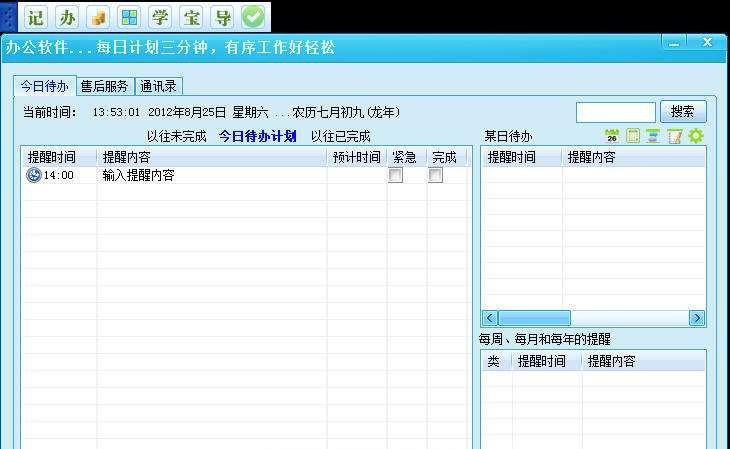Close the 办公软件 window
The width and height of the screenshot is (730, 449).
tap(707, 42)
